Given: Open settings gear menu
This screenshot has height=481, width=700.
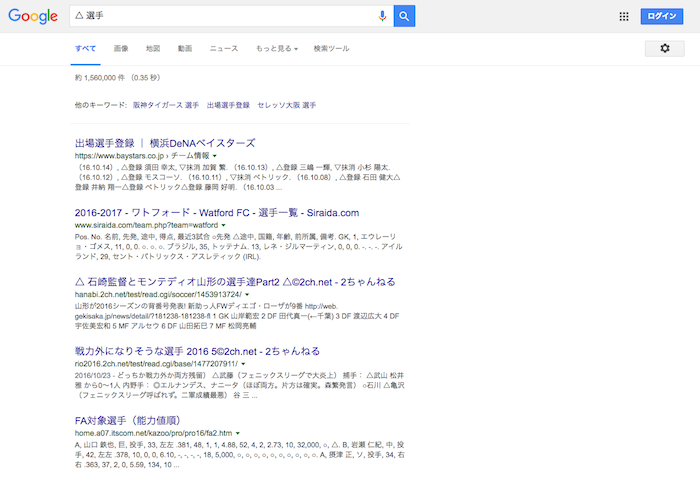Looking at the screenshot, I should pyautogui.click(x=665, y=48).
